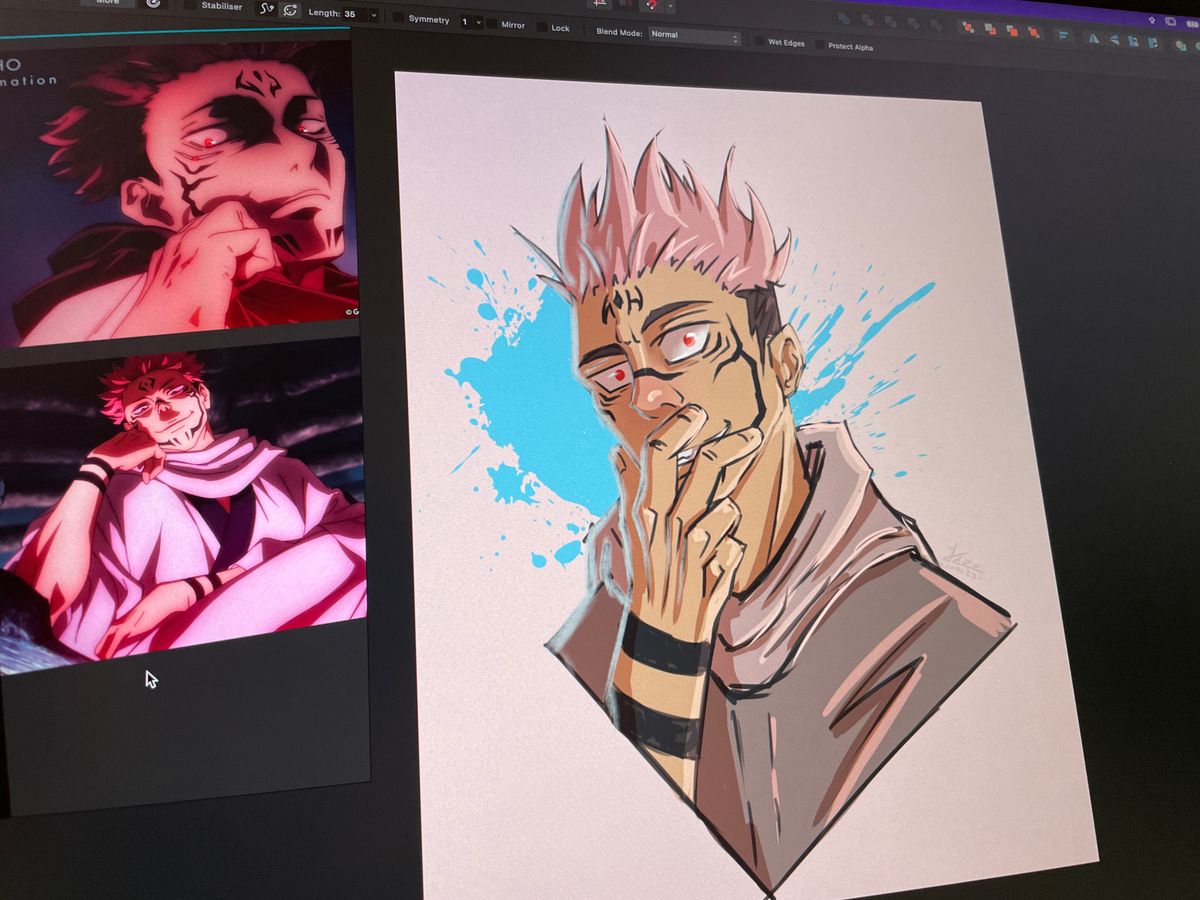
Task: Click the rotate anticlockwise icon
Action: (x=1133, y=42)
